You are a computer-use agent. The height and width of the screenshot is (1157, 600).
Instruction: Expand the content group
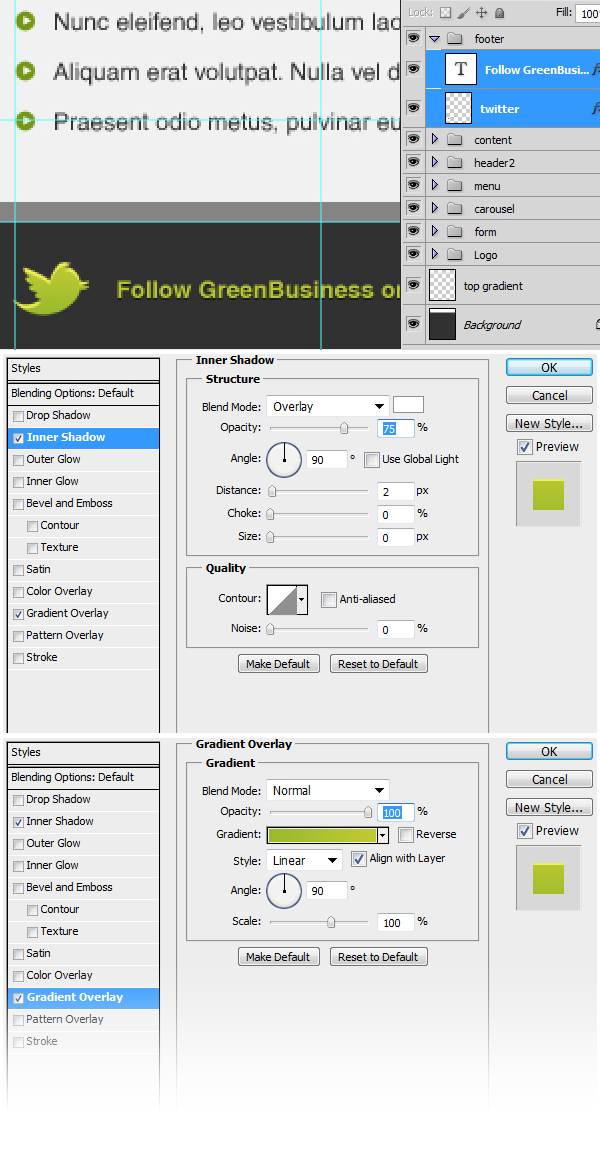tap(435, 139)
